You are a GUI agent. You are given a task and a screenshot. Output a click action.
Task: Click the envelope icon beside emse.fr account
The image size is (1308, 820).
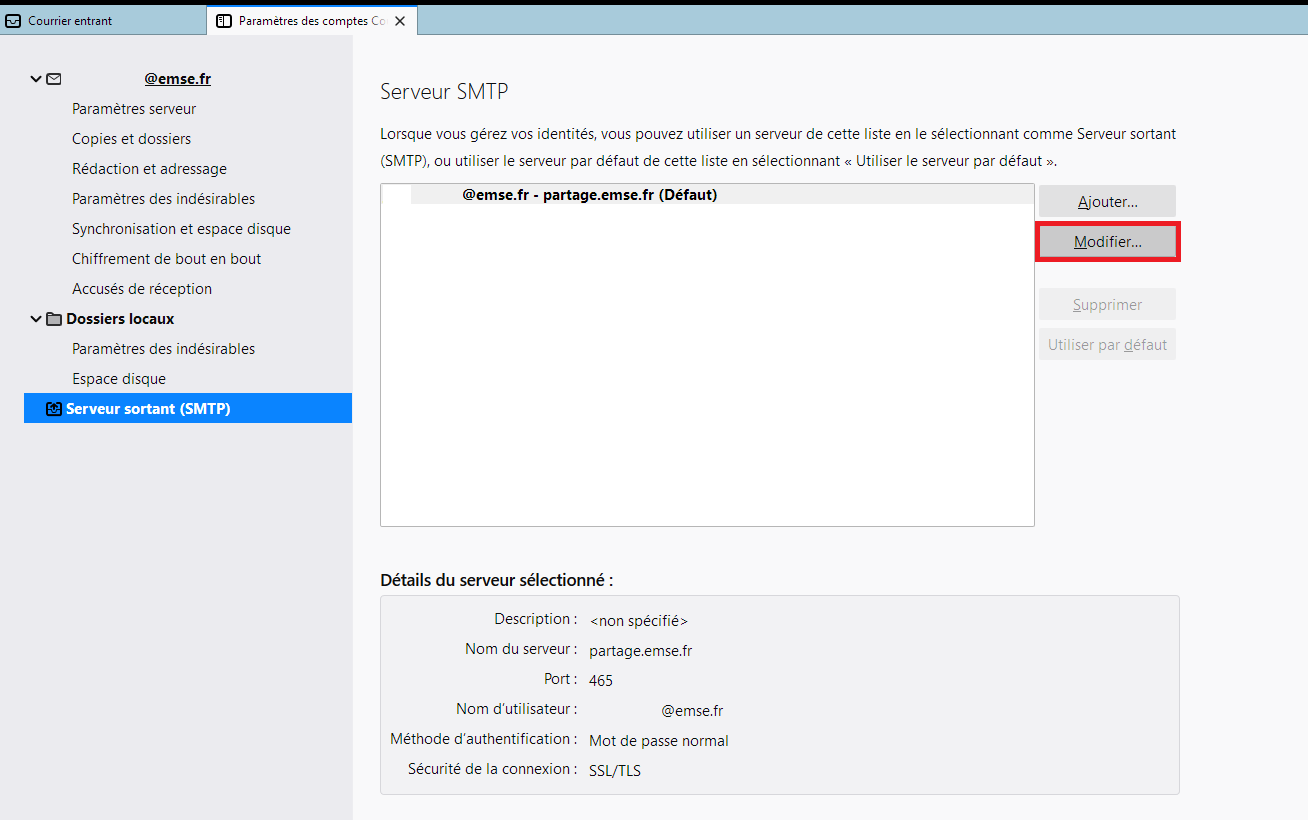[54, 79]
